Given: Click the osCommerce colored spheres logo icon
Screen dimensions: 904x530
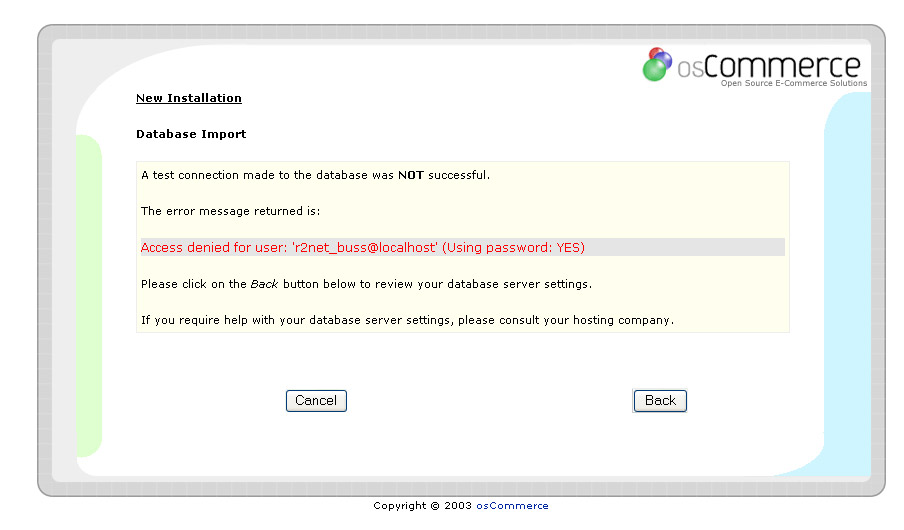Looking at the screenshot, I should (657, 64).
